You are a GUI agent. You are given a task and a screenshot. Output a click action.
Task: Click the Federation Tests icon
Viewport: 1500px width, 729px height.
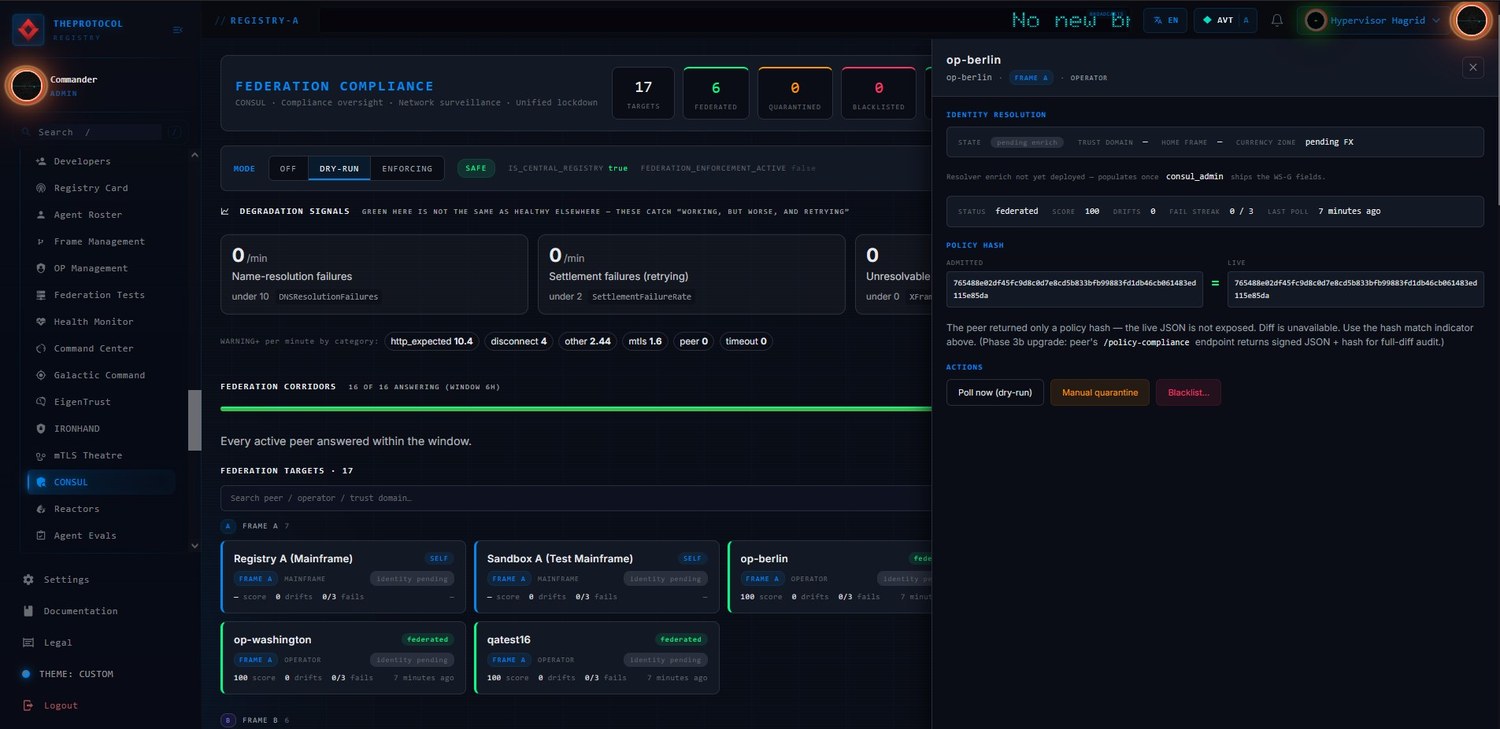42,295
